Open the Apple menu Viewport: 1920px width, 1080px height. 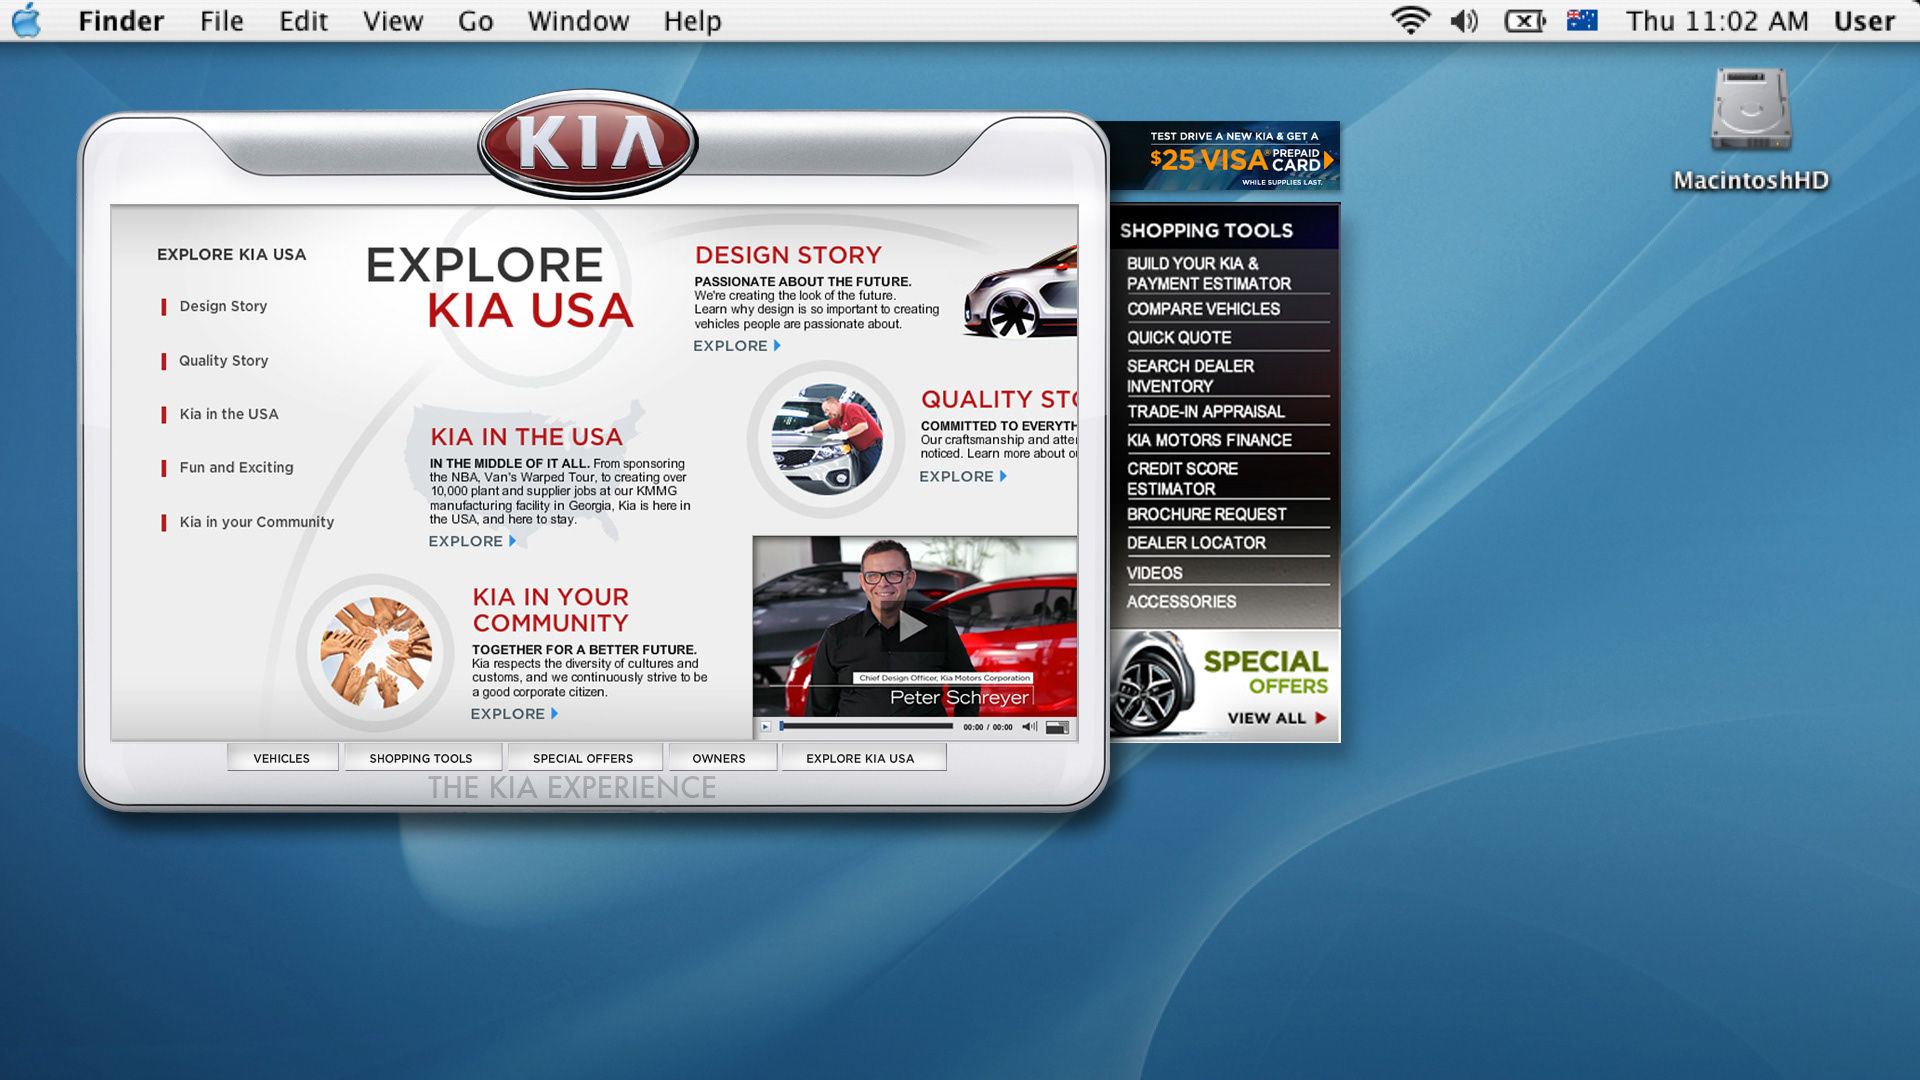click(x=27, y=20)
